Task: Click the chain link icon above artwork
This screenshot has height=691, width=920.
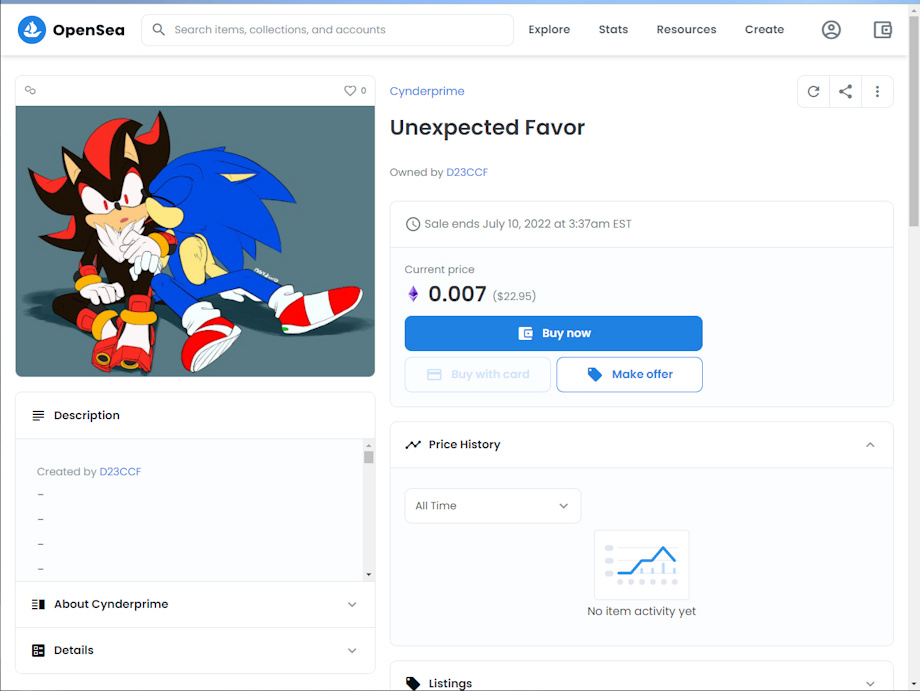Action: (30, 90)
